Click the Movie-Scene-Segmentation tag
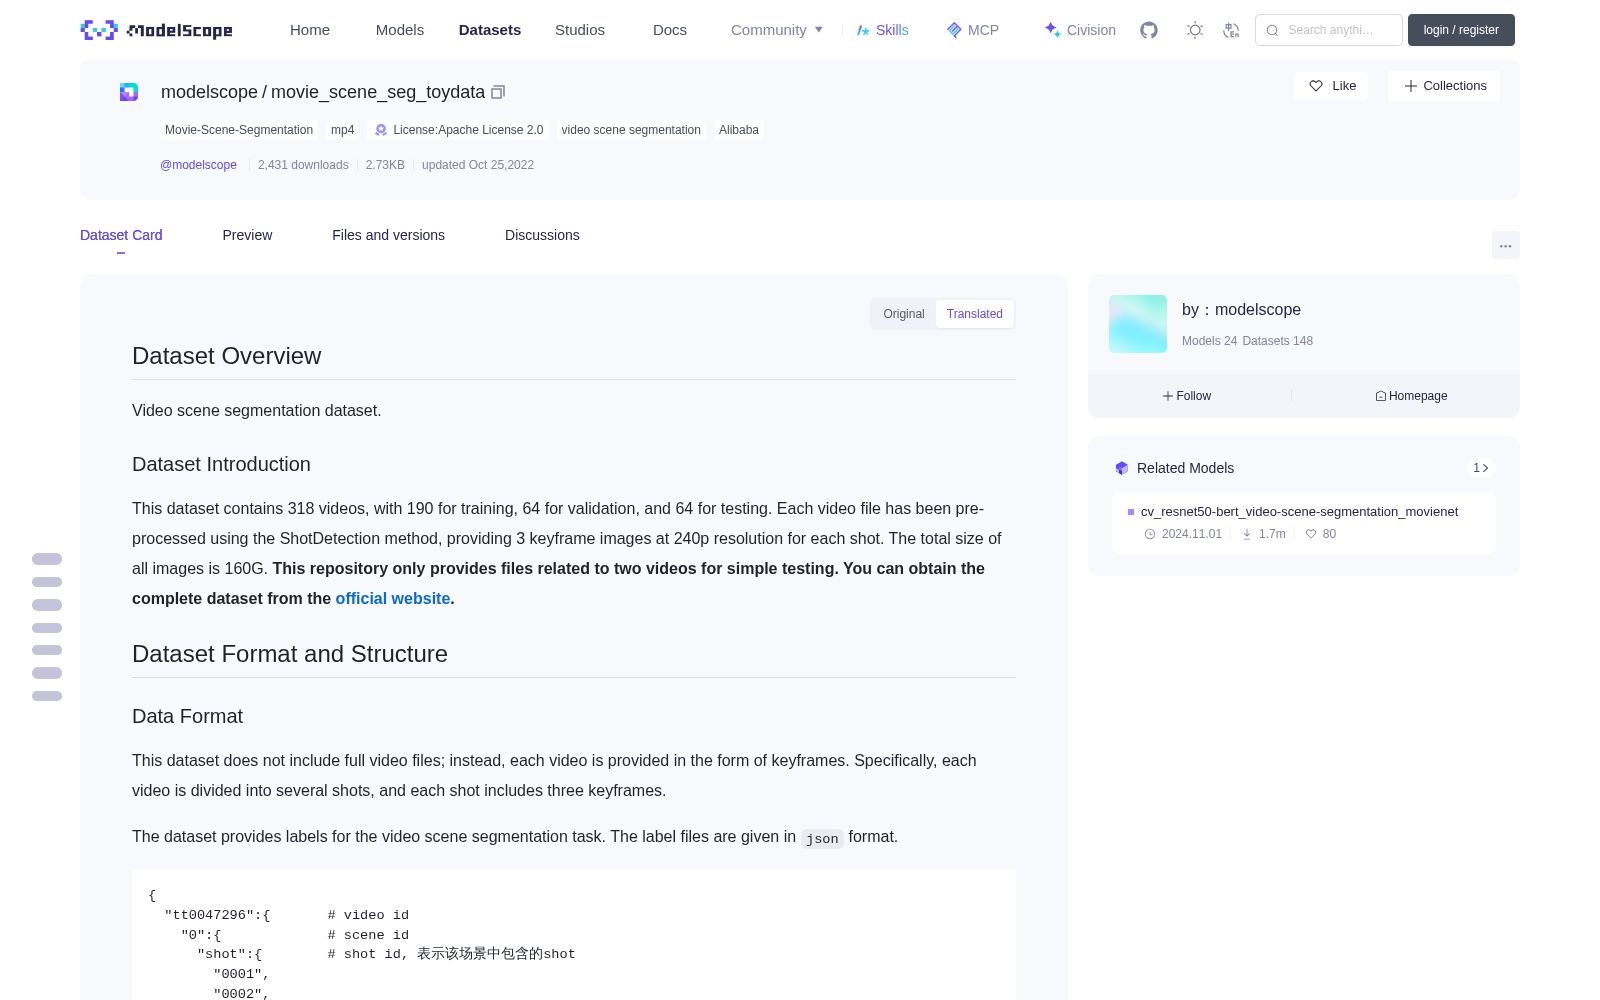The image size is (1600, 1000). click(239, 130)
